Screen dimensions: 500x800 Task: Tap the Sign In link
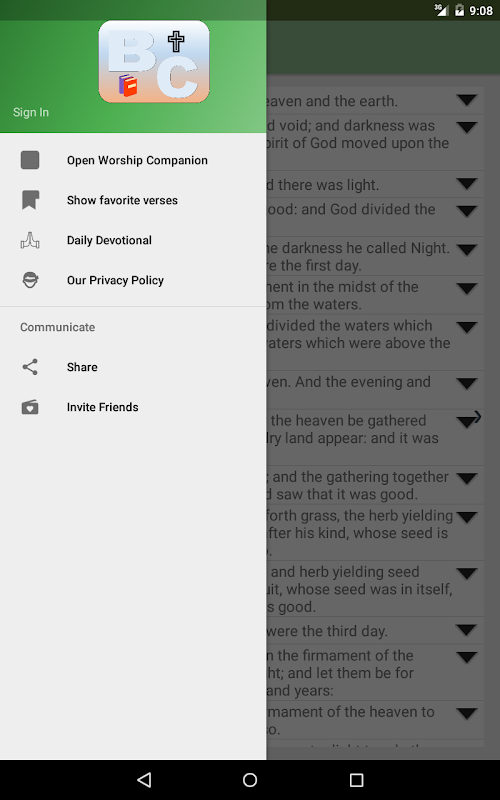pyautogui.click(x=31, y=112)
